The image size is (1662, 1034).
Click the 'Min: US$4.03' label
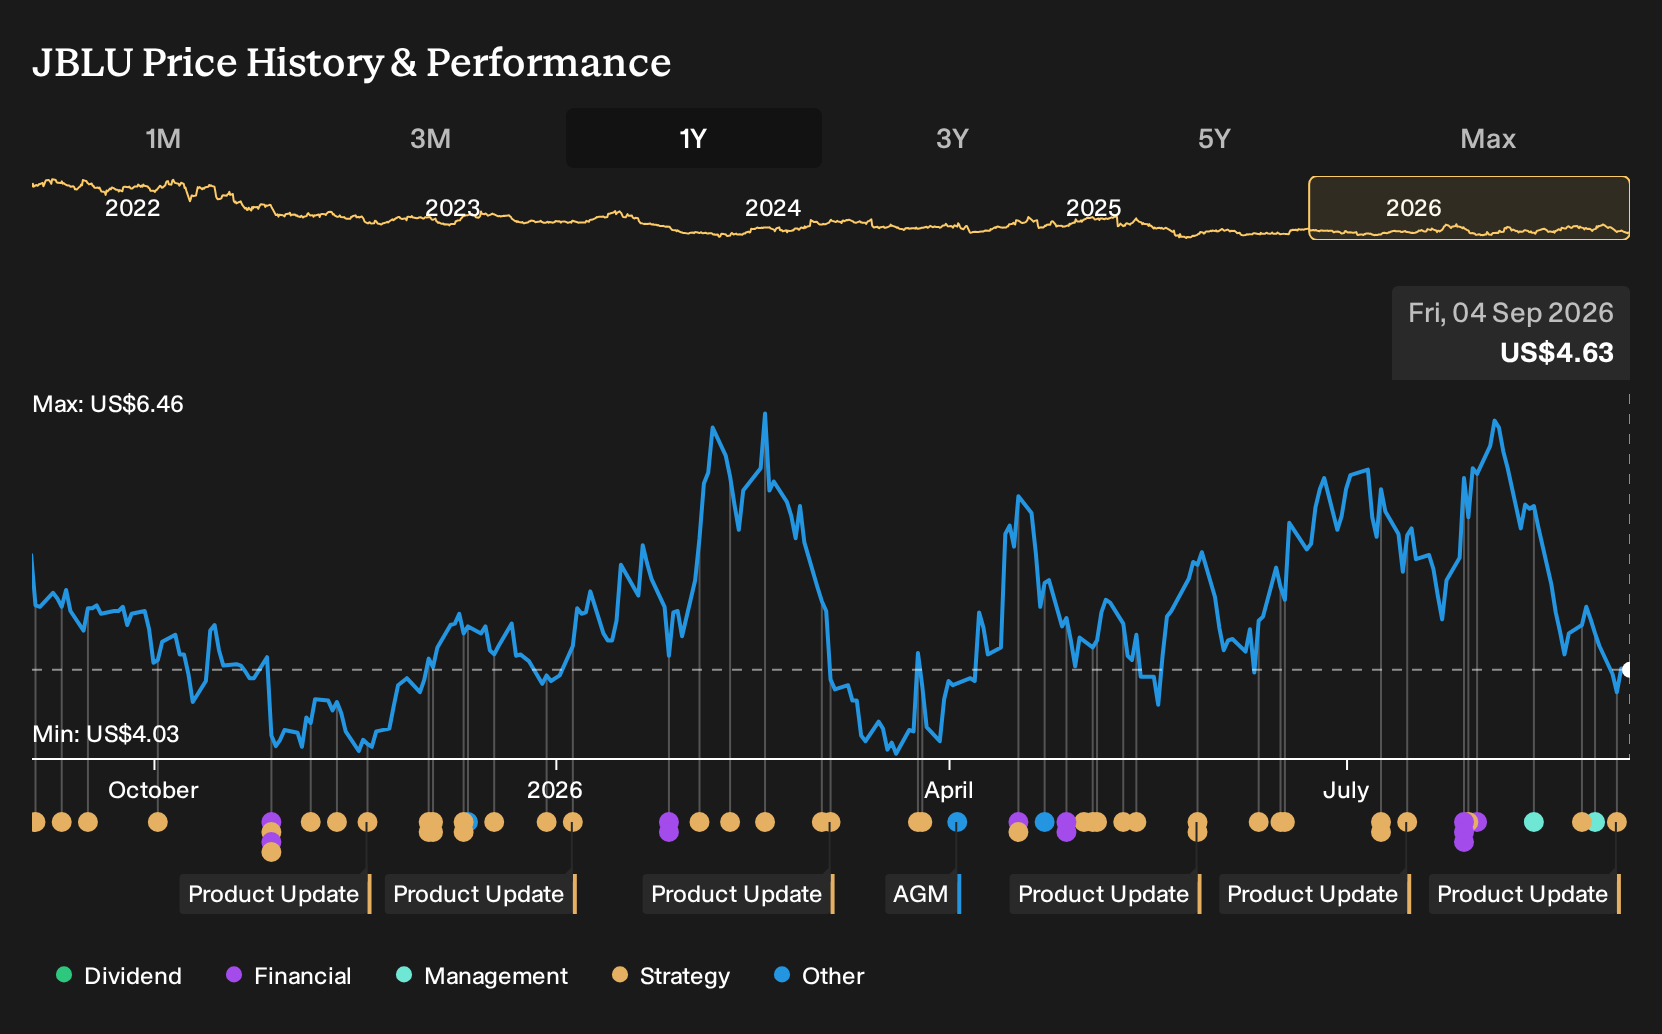coord(106,734)
